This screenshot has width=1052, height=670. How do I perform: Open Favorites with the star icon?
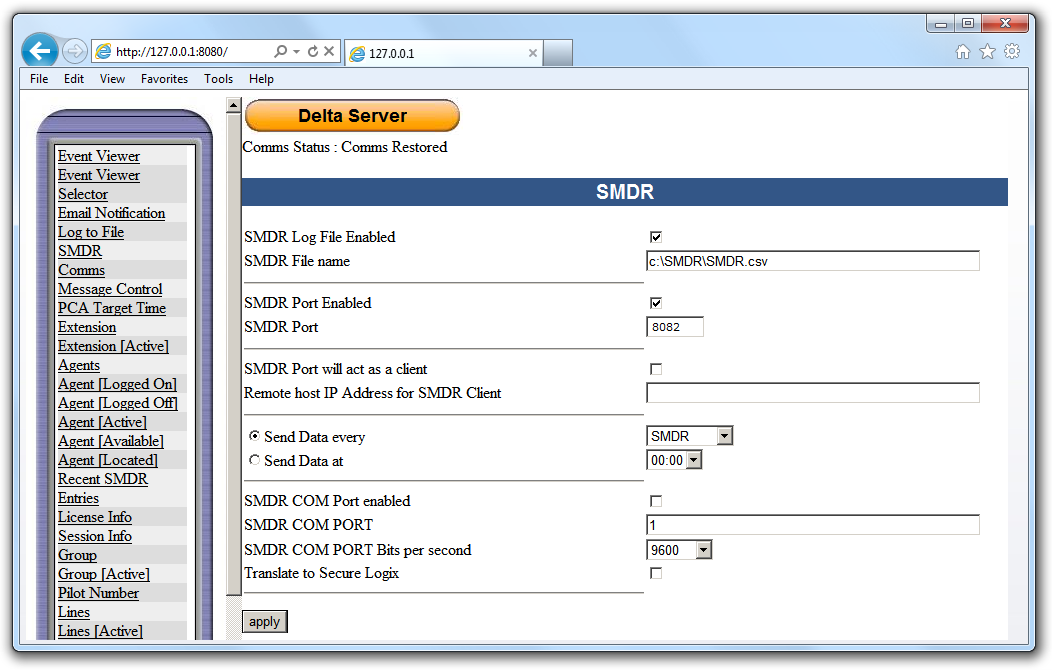[987, 50]
